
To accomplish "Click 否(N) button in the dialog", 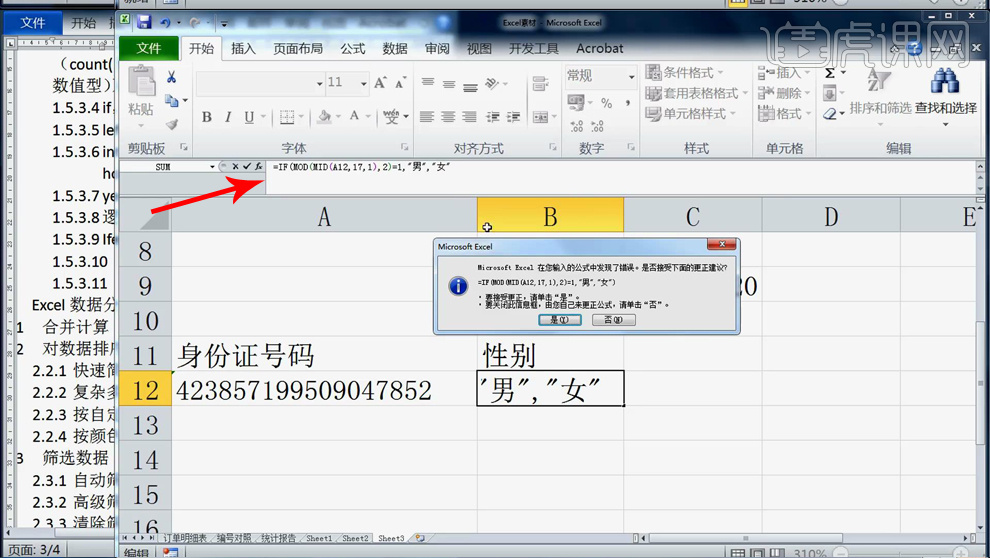I will (x=613, y=320).
